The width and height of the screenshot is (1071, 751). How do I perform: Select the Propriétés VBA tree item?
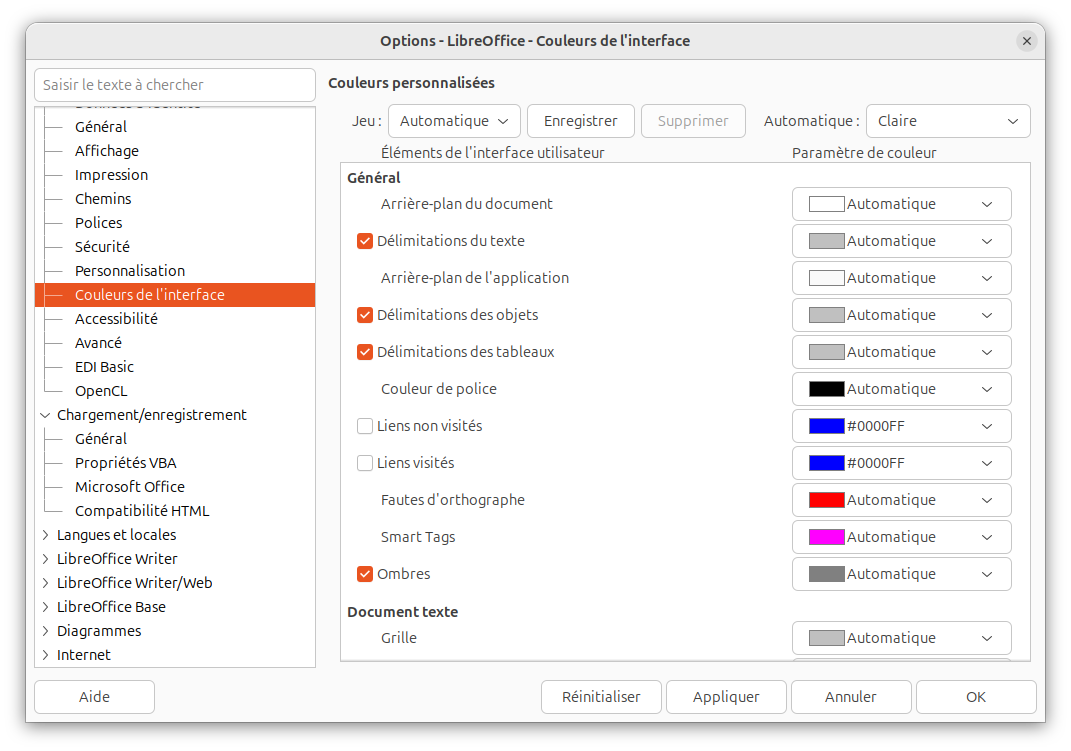126,463
